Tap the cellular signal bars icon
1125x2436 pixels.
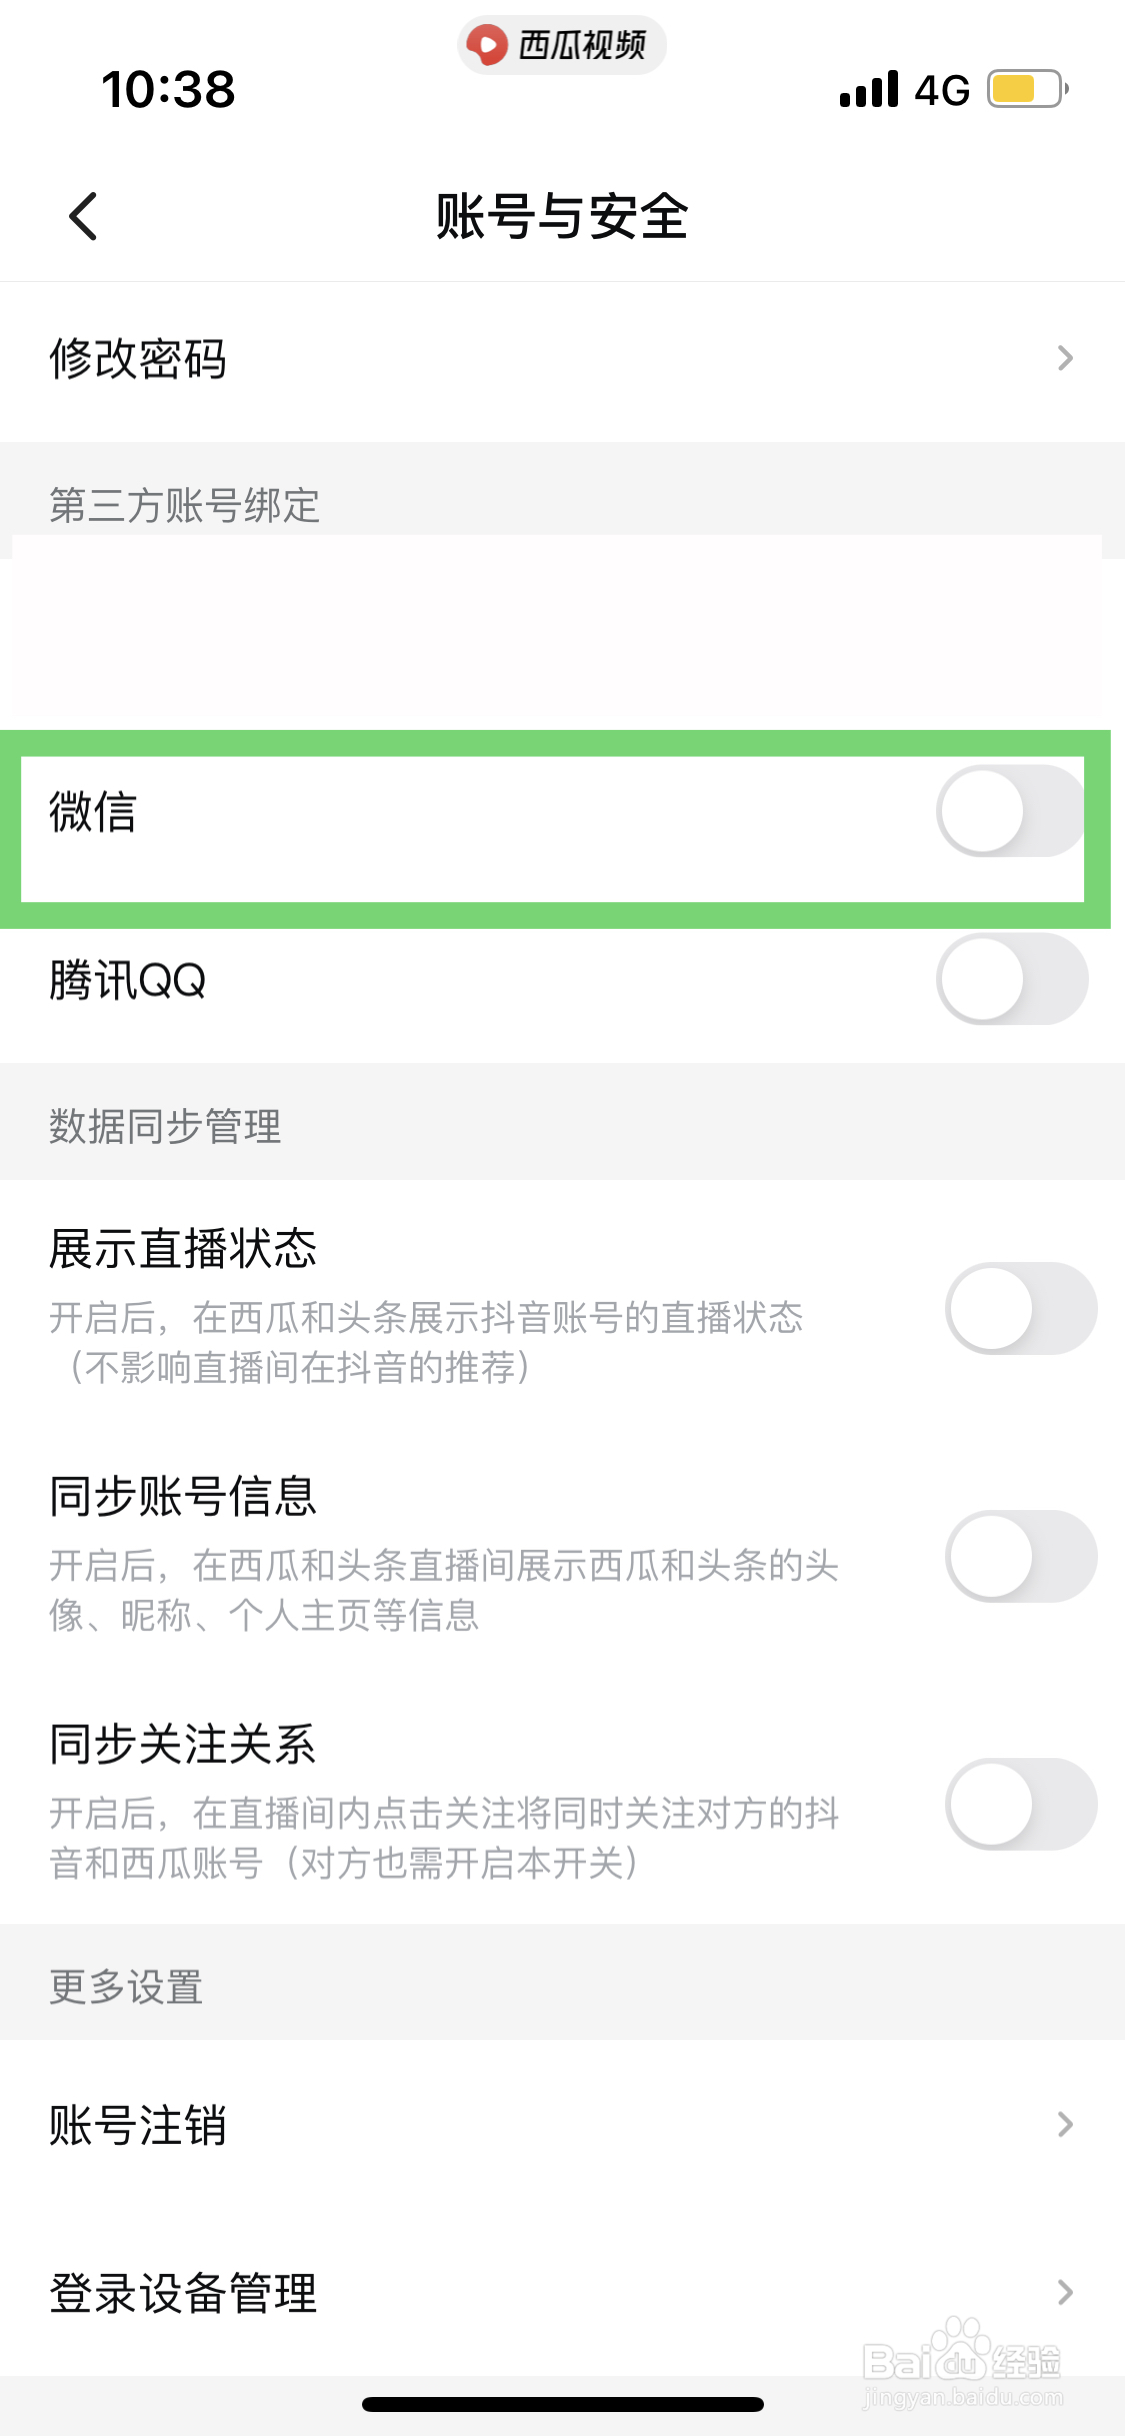coord(869,89)
